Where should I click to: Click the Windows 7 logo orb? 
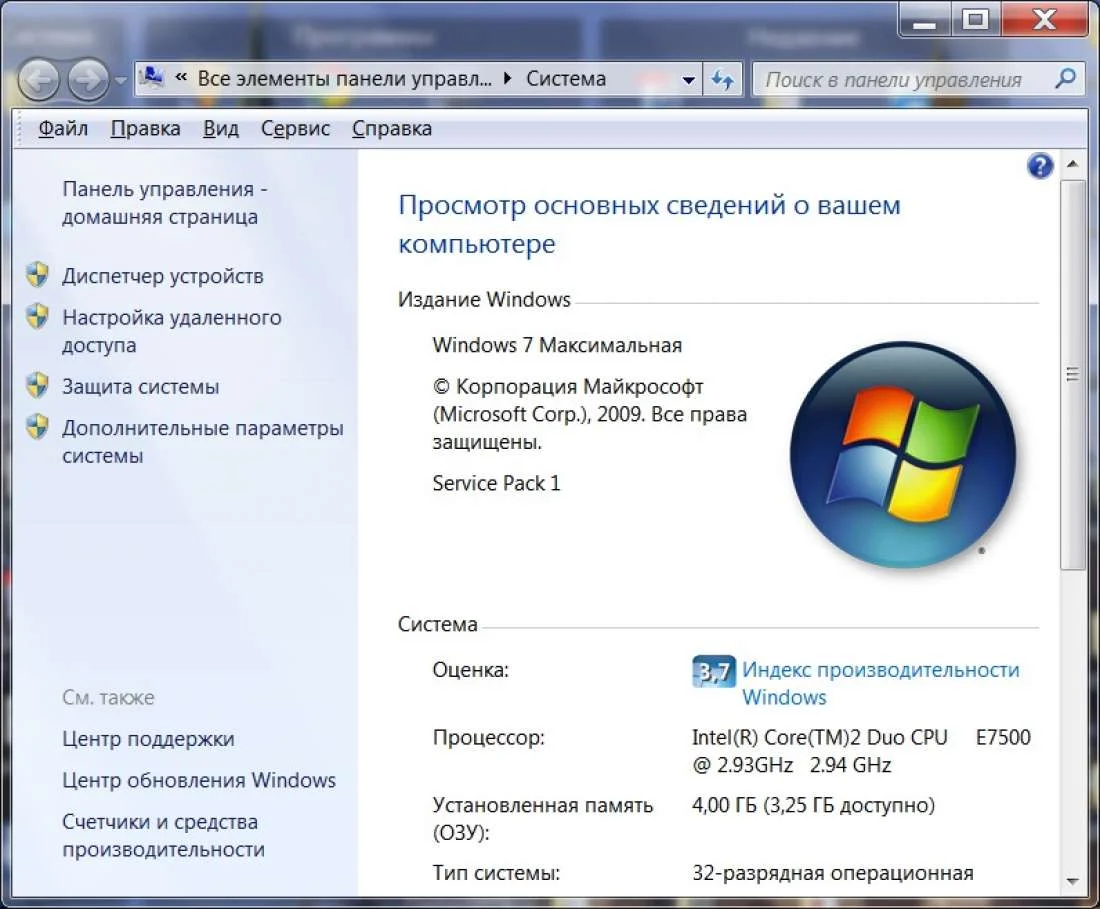point(903,454)
